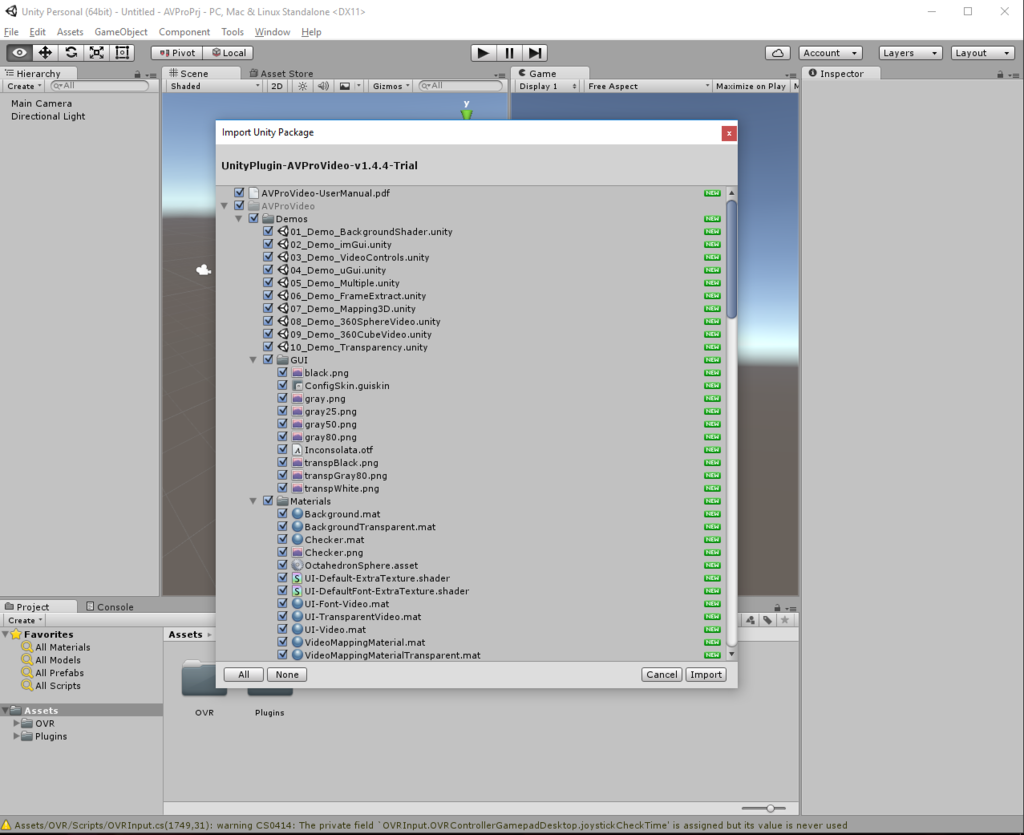Click search by label tag icon

click(x=767, y=620)
